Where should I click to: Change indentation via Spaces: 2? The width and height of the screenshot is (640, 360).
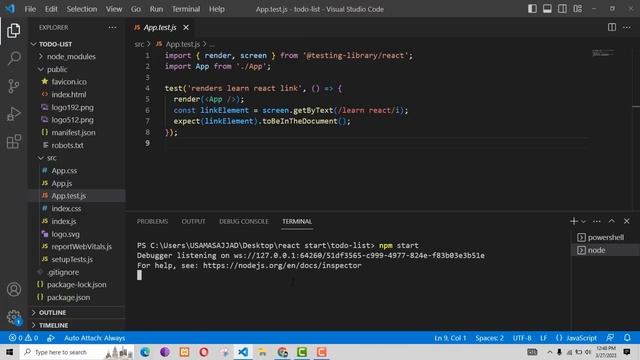click(489, 338)
